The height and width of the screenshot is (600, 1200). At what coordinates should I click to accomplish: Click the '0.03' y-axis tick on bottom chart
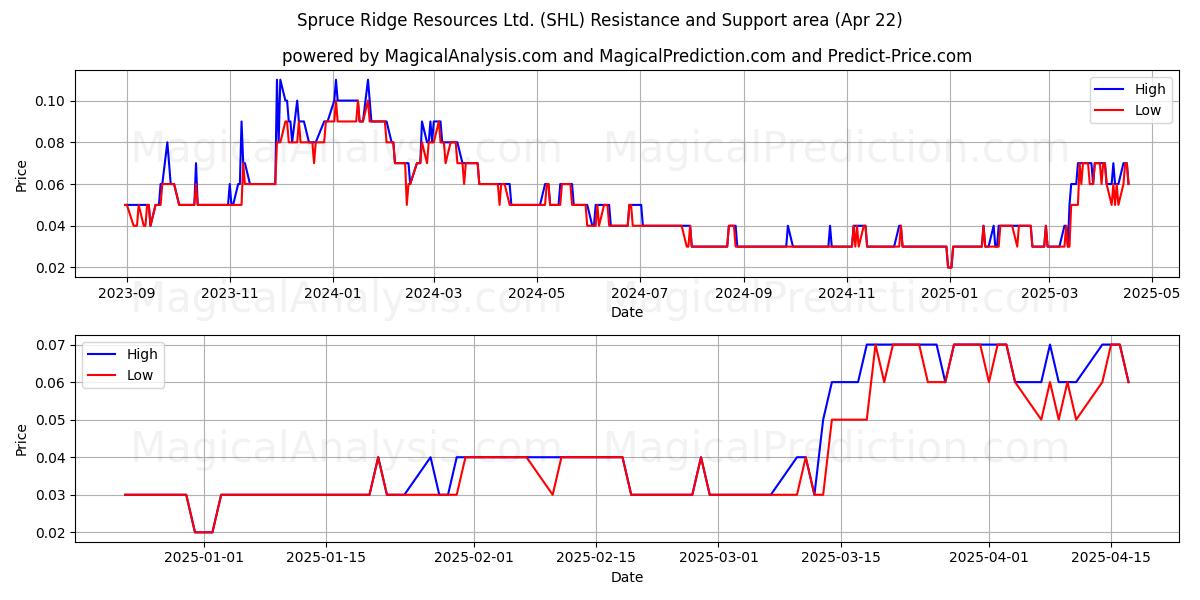click(x=52, y=495)
